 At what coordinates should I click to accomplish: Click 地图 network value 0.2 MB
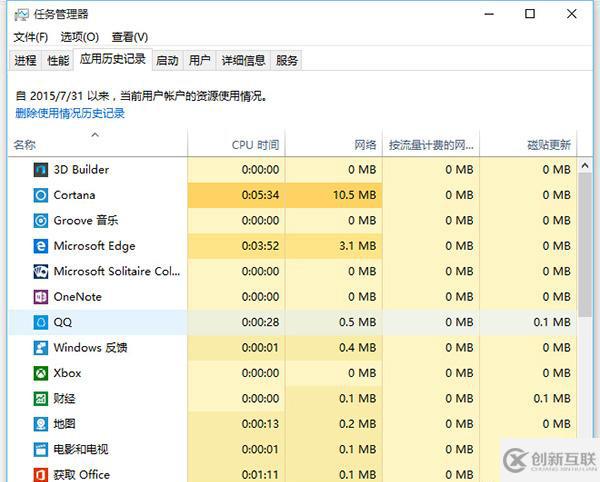pos(357,424)
